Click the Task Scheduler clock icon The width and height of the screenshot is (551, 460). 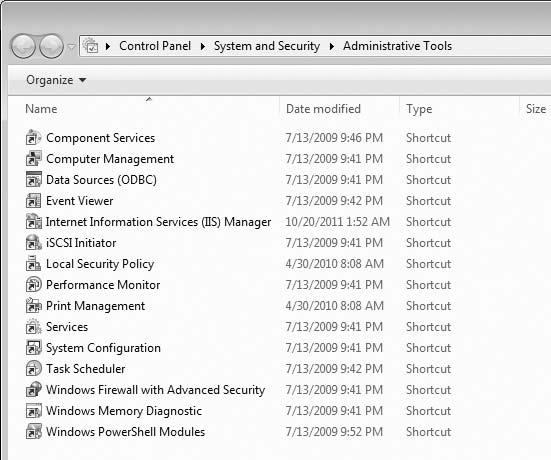click(x=34, y=368)
